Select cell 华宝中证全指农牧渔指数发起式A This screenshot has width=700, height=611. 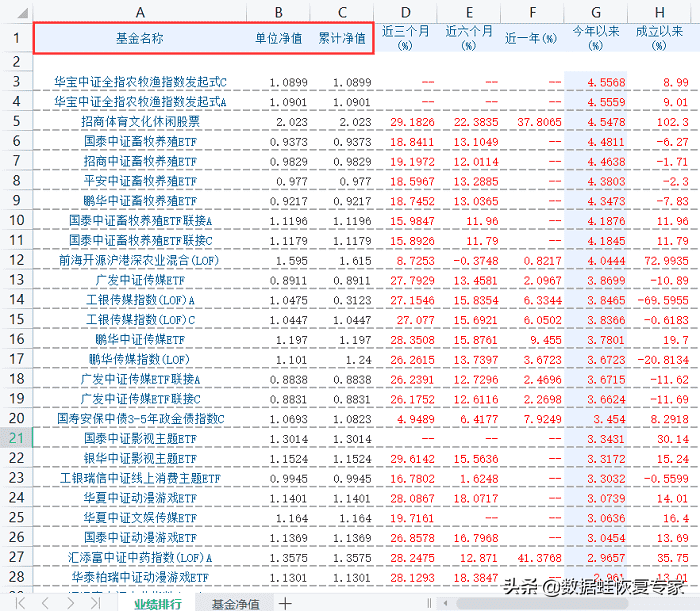[x=140, y=102]
